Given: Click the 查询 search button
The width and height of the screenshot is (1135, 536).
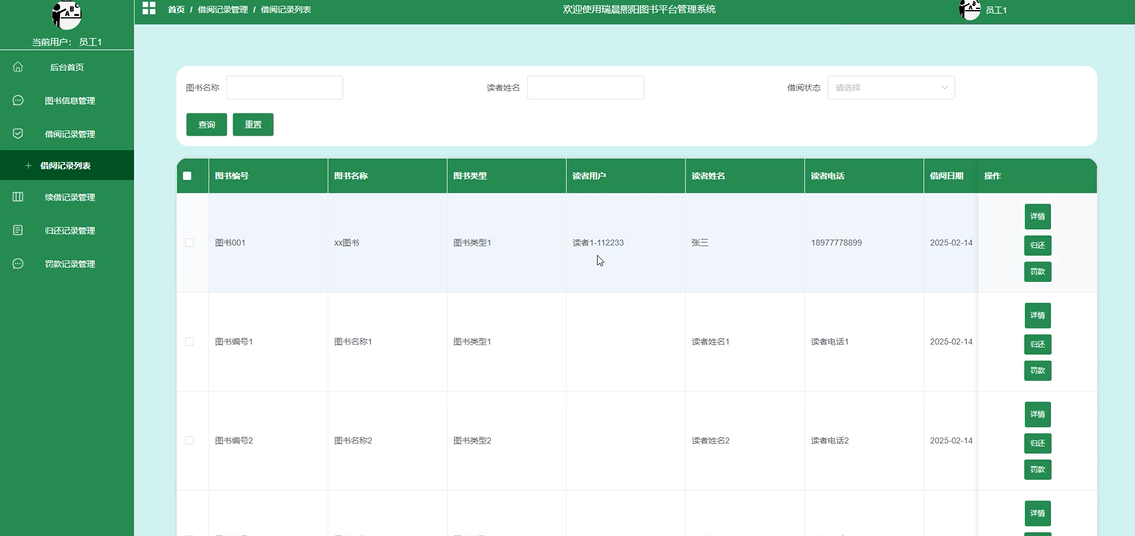Looking at the screenshot, I should (x=206, y=125).
